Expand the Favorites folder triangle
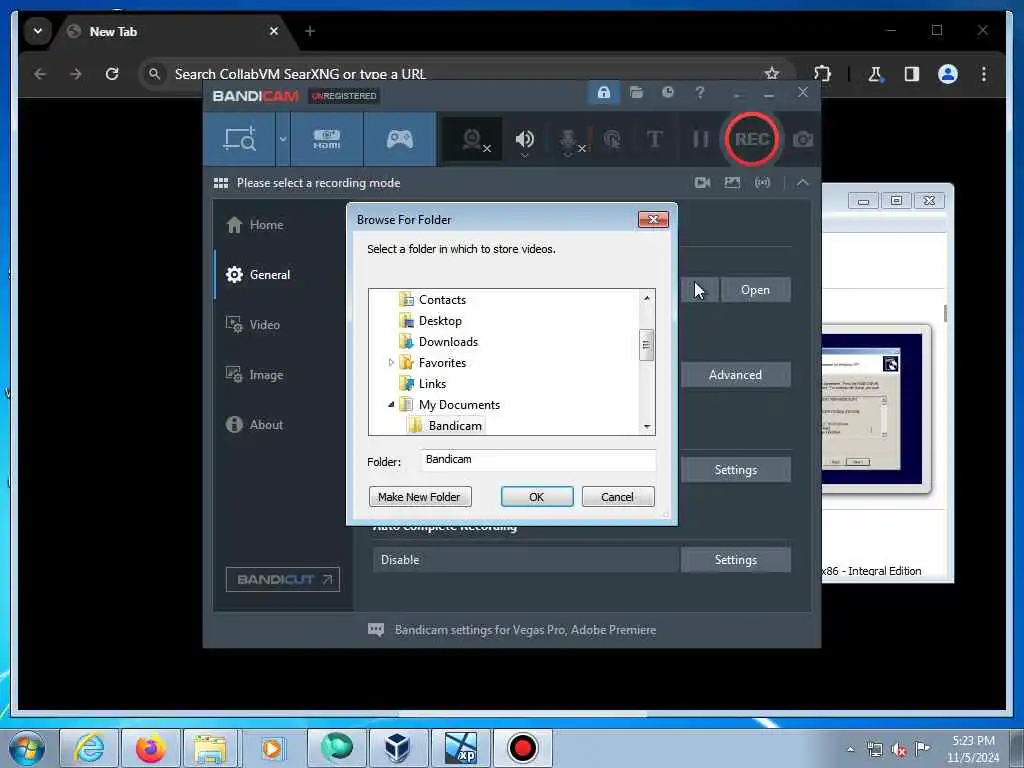 [x=391, y=362]
